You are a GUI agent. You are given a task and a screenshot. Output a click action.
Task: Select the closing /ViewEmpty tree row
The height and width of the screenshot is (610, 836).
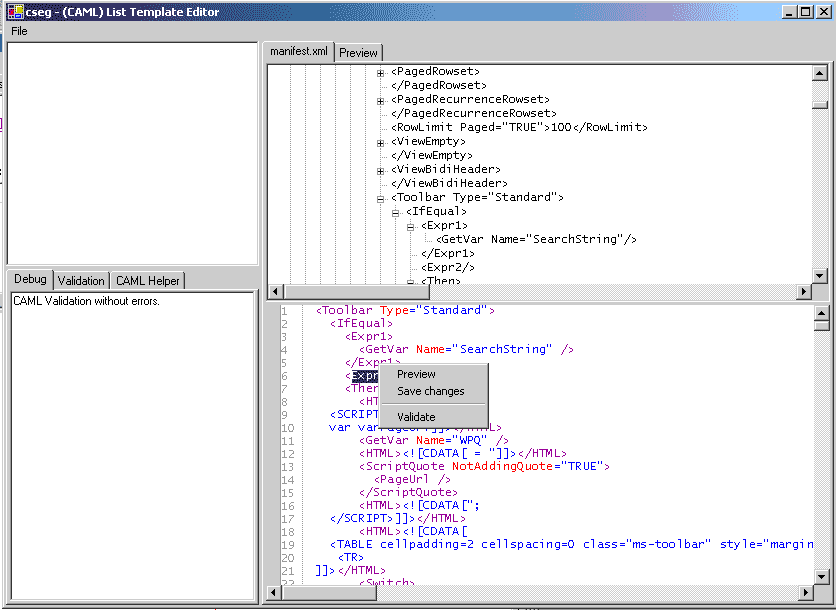pyautogui.click(x=432, y=155)
